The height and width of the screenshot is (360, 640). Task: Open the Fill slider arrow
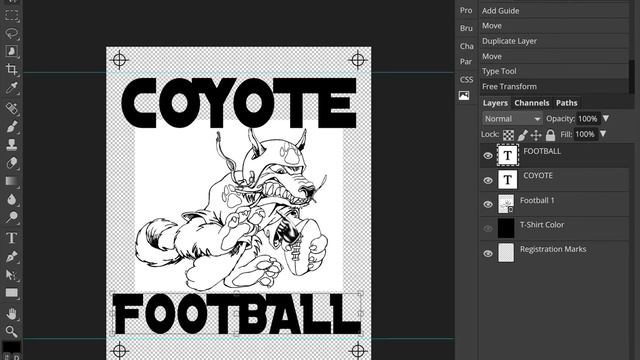click(x=603, y=134)
